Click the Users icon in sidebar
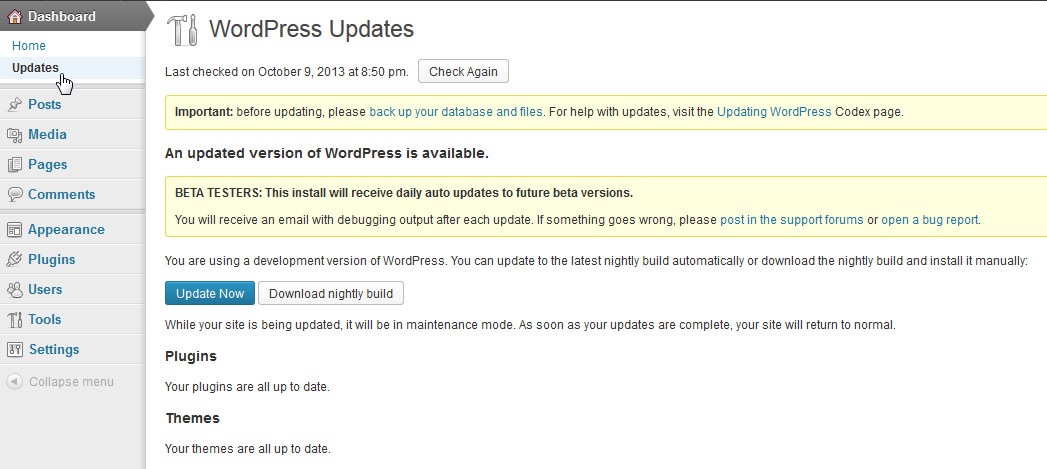The height and width of the screenshot is (469, 1047). (15, 290)
